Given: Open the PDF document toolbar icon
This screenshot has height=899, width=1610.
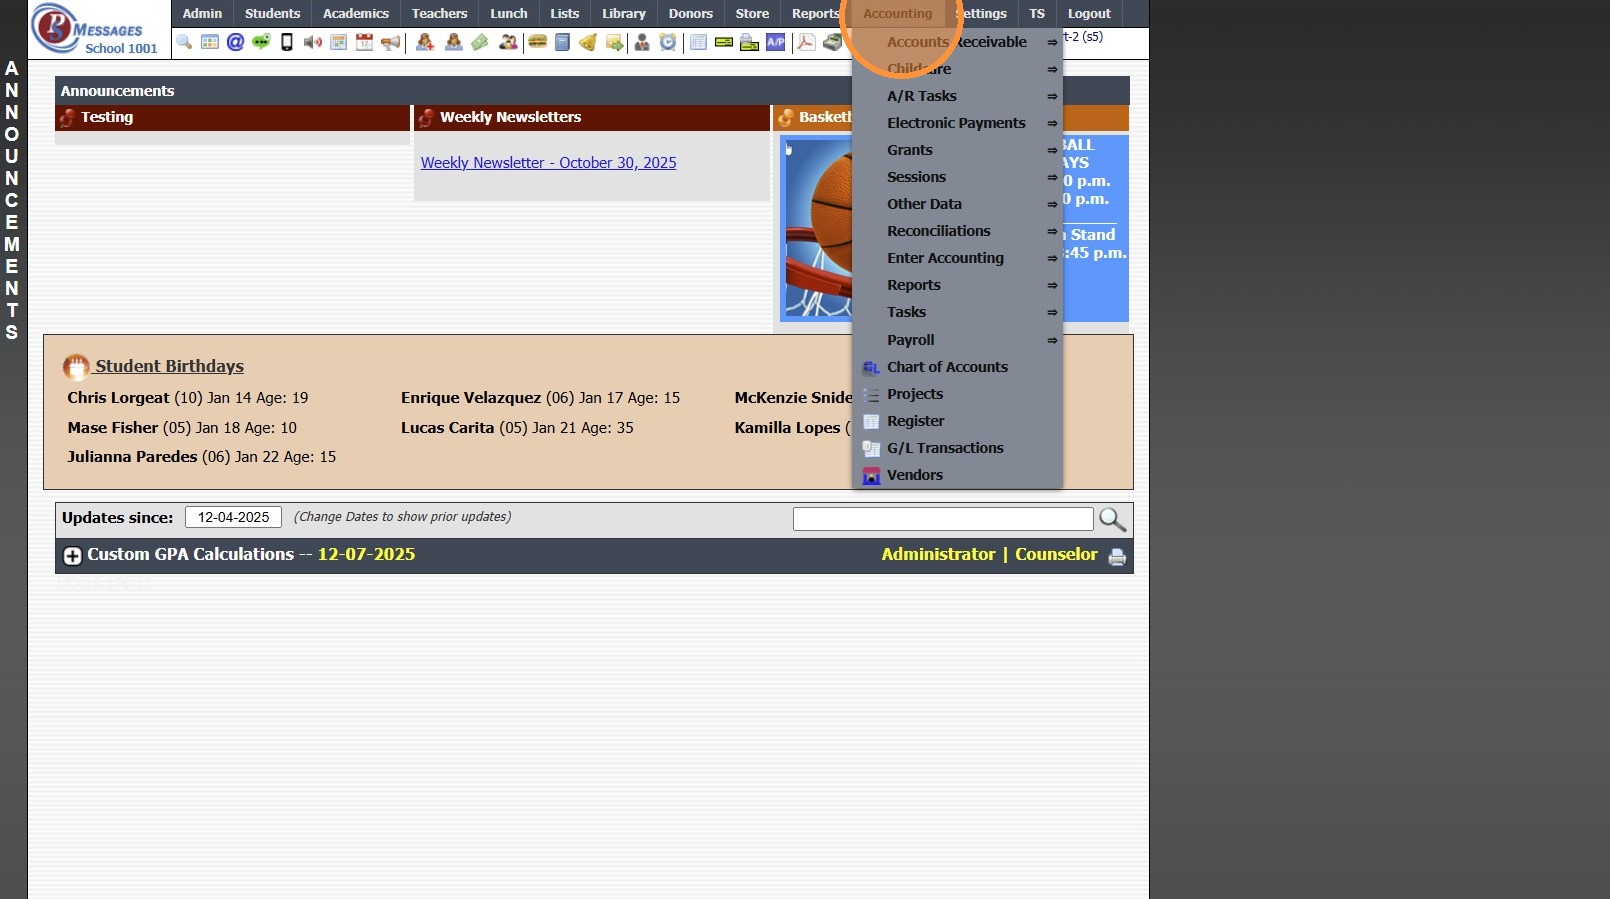Looking at the screenshot, I should 806,42.
